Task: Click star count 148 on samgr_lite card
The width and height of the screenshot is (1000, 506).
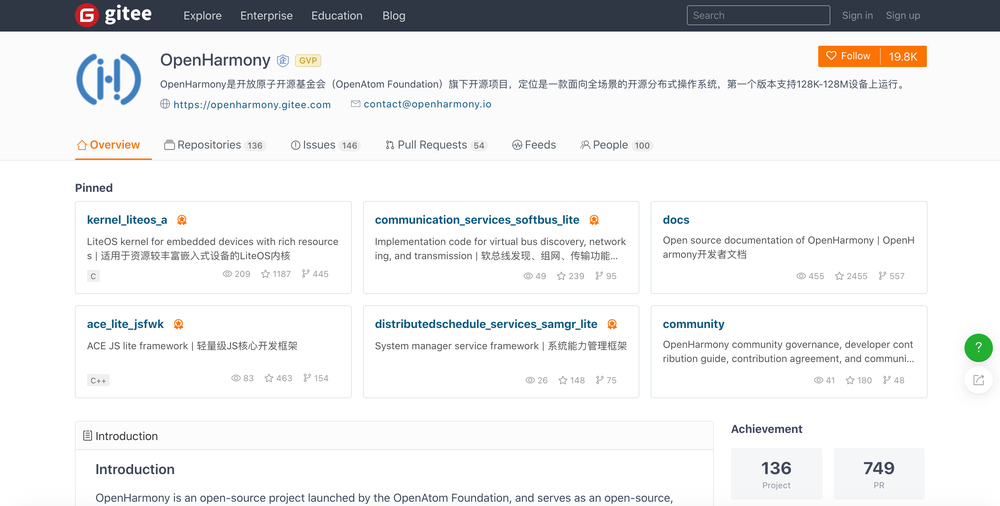Action: (571, 380)
